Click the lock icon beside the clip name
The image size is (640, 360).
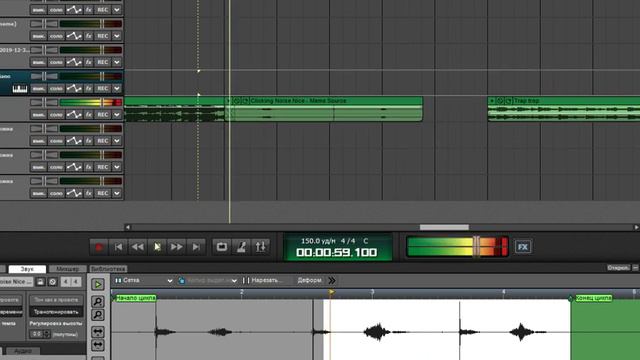click(x=40, y=282)
